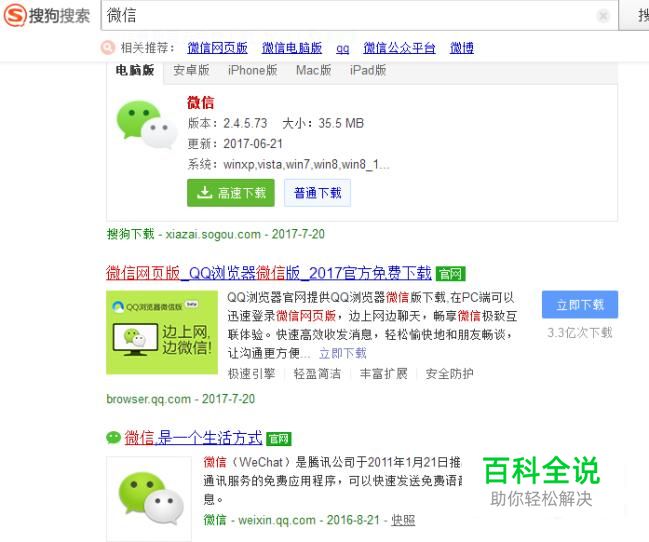The image size is (649, 542).
Task: Open related suggestion 微信网页版
Action: pos(217,48)
